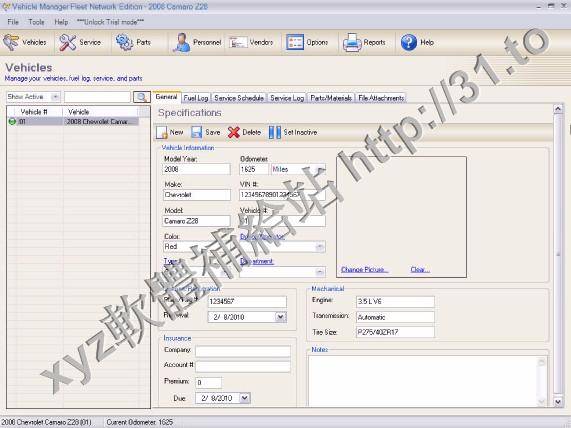Open the Vehicles section keys icon
Viewport: 571px width, 428px height.
coord(11,42)
